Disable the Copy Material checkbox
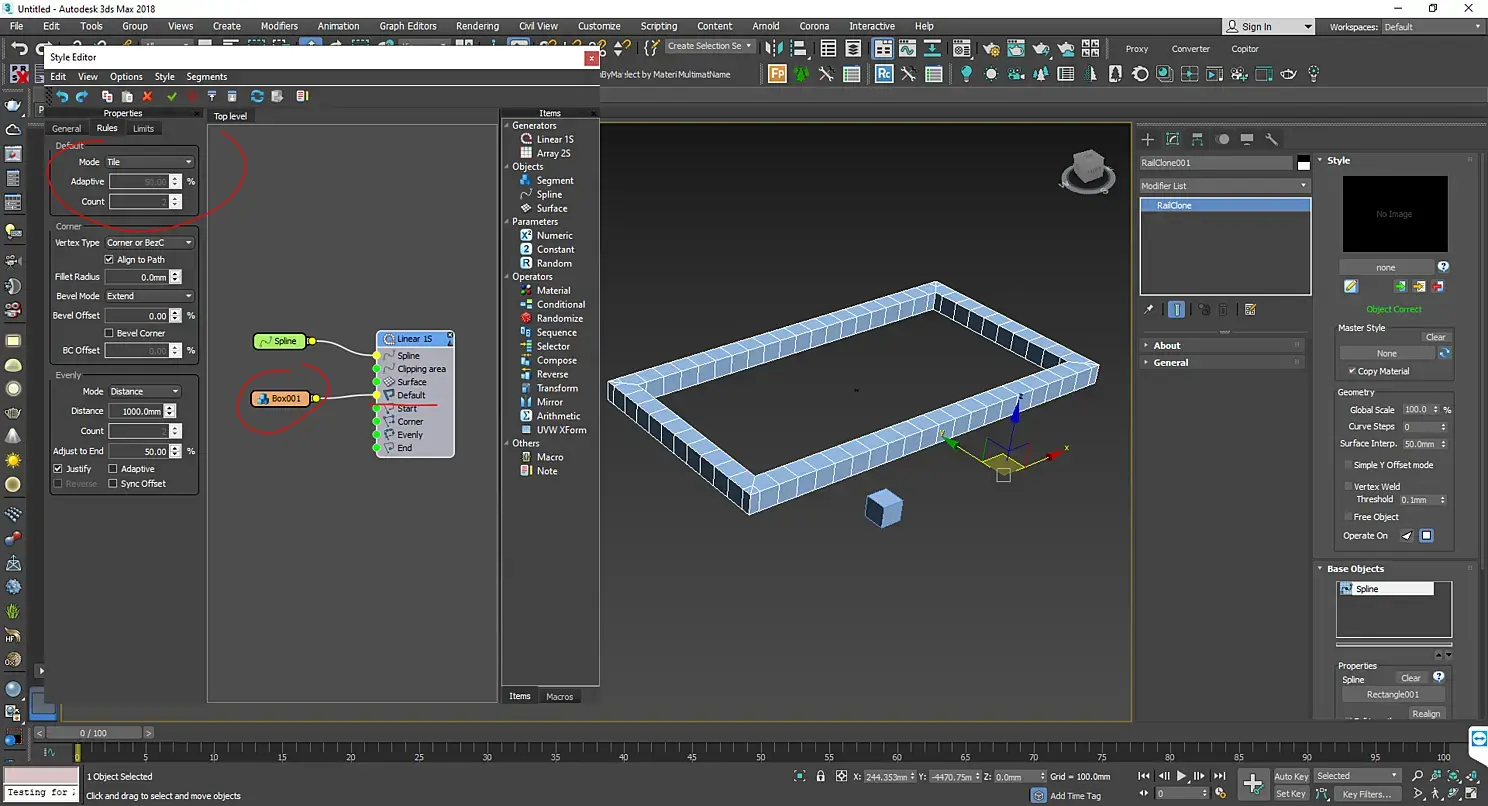The width and height of the screenshot is (1488, 806). pos(1353,371)
